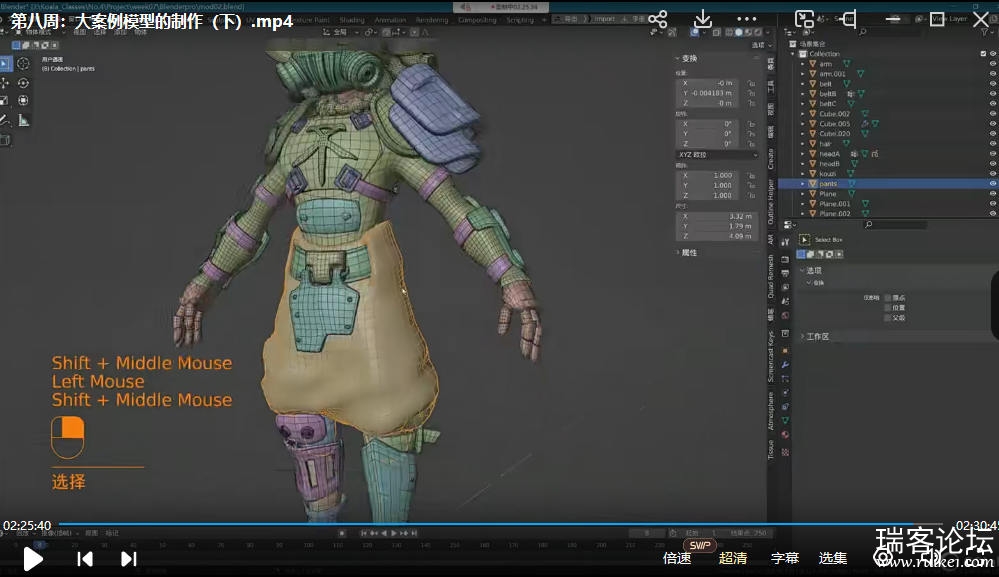This screenshot has width=999, height=577.
Task: Collapse the Collection tree node
Action: coord(794,54)
